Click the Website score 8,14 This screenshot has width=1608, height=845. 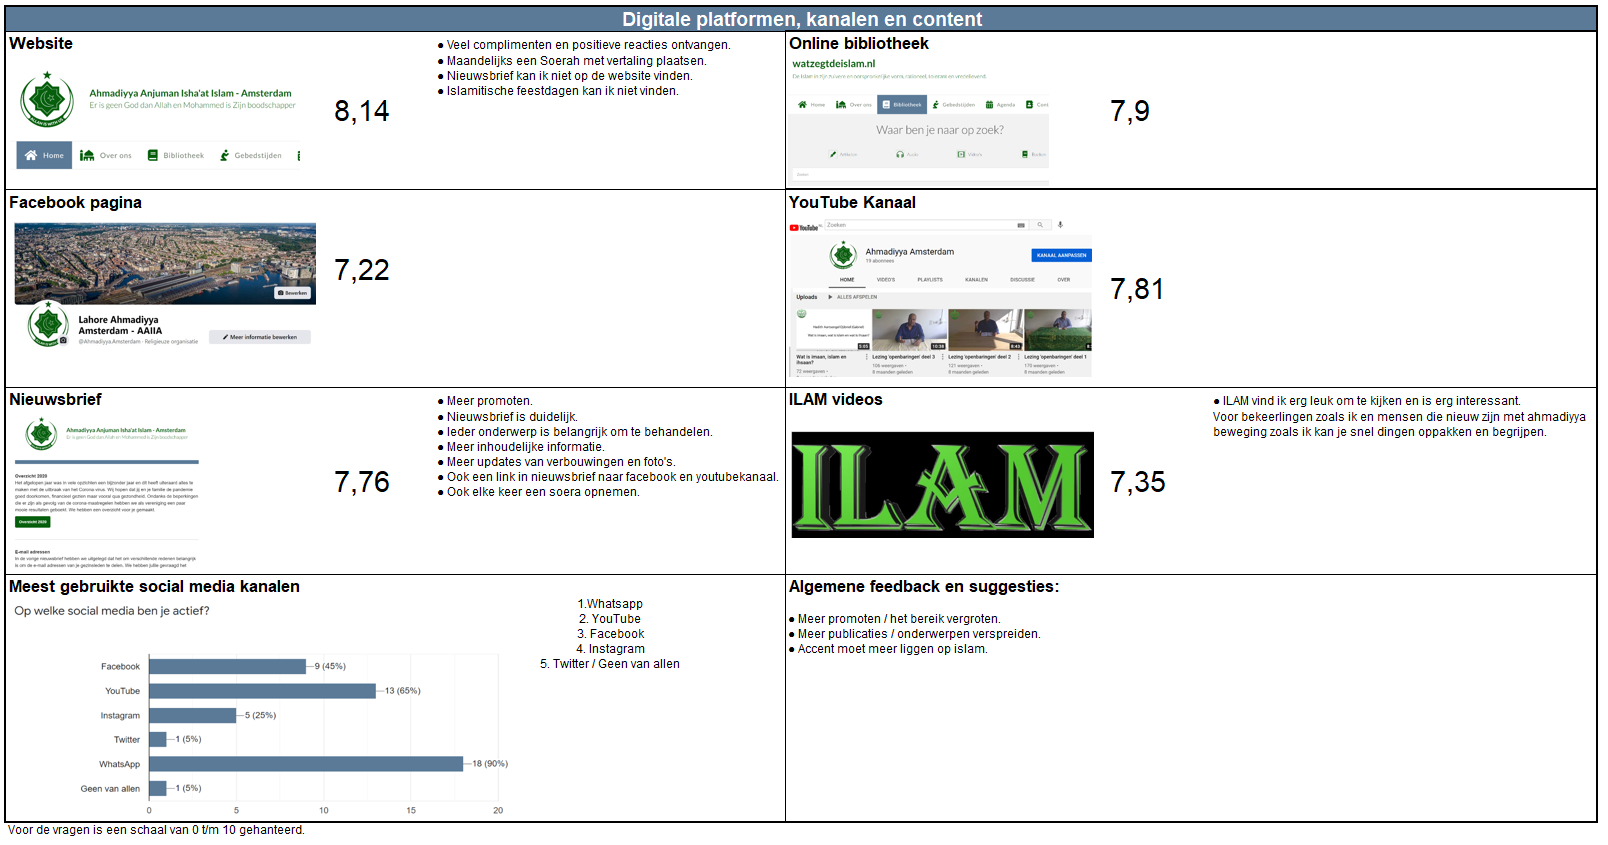point(362,111)
